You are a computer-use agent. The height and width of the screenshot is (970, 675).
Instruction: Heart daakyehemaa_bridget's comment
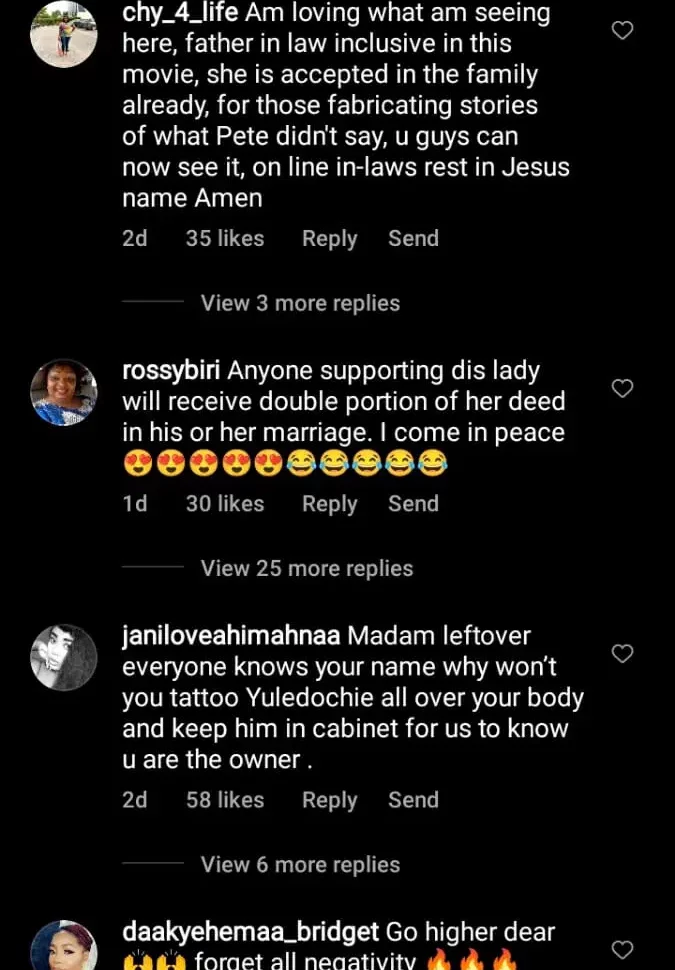622,950
